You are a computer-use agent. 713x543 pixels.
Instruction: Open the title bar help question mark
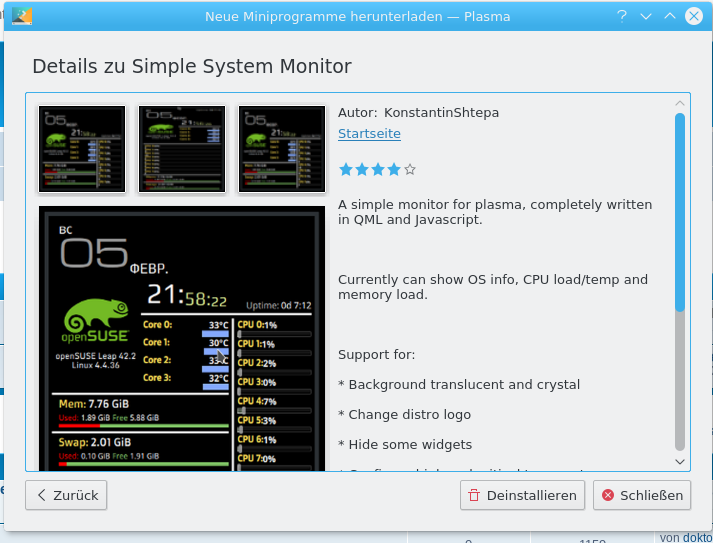click(622, 16)
